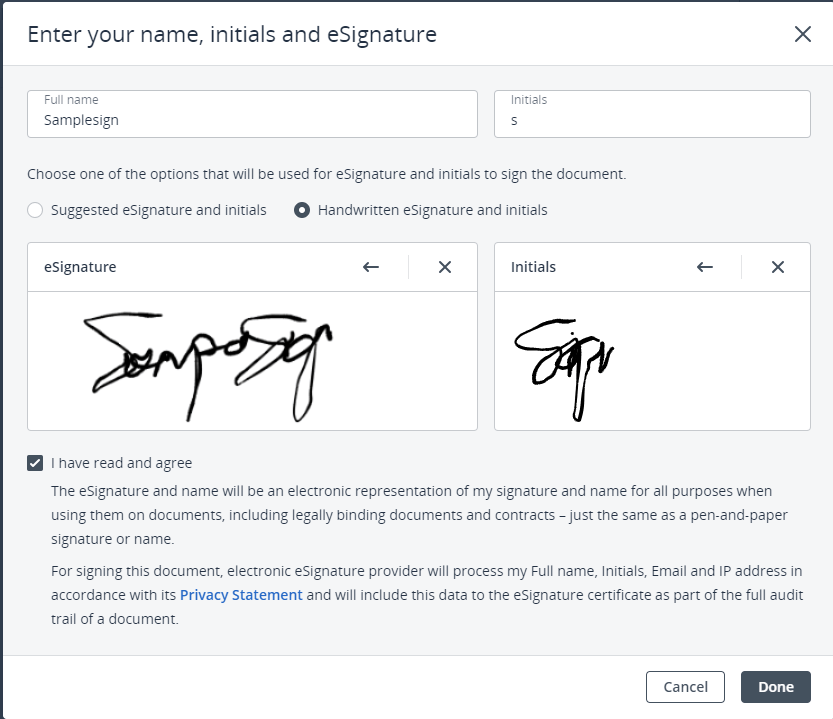Clear the eSignature drawing with X
The width and height of the screenshot is (833, 719).
(445, 267)
